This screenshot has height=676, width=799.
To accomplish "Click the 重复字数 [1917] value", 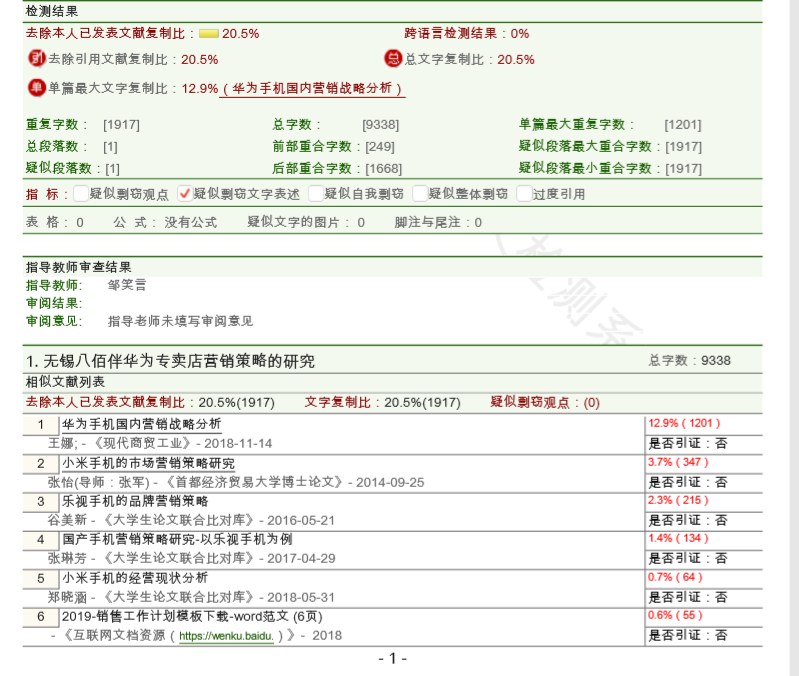I will pyautogui.click(x=121, y=125).
